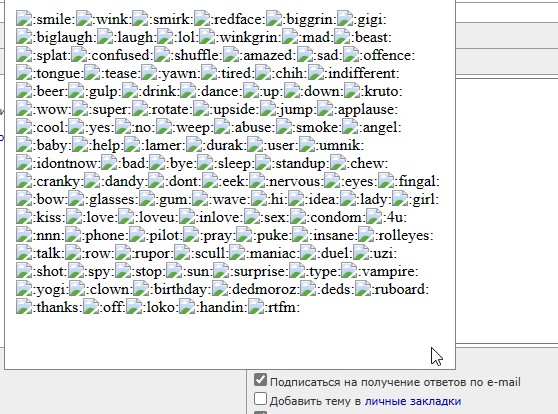Select the :lol: smiley image
Viewport: 558px width, 414px height.
[165, 37]
